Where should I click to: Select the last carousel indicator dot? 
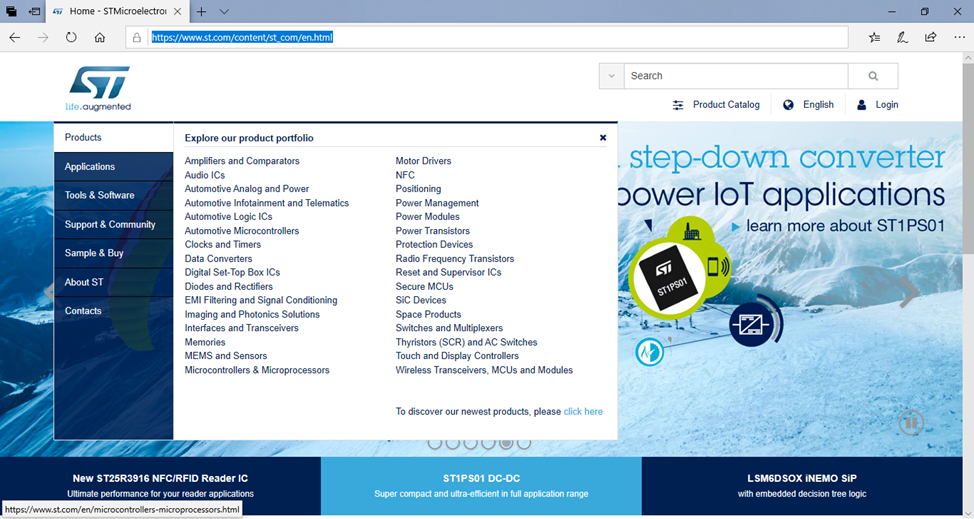(x=524, y=443)
